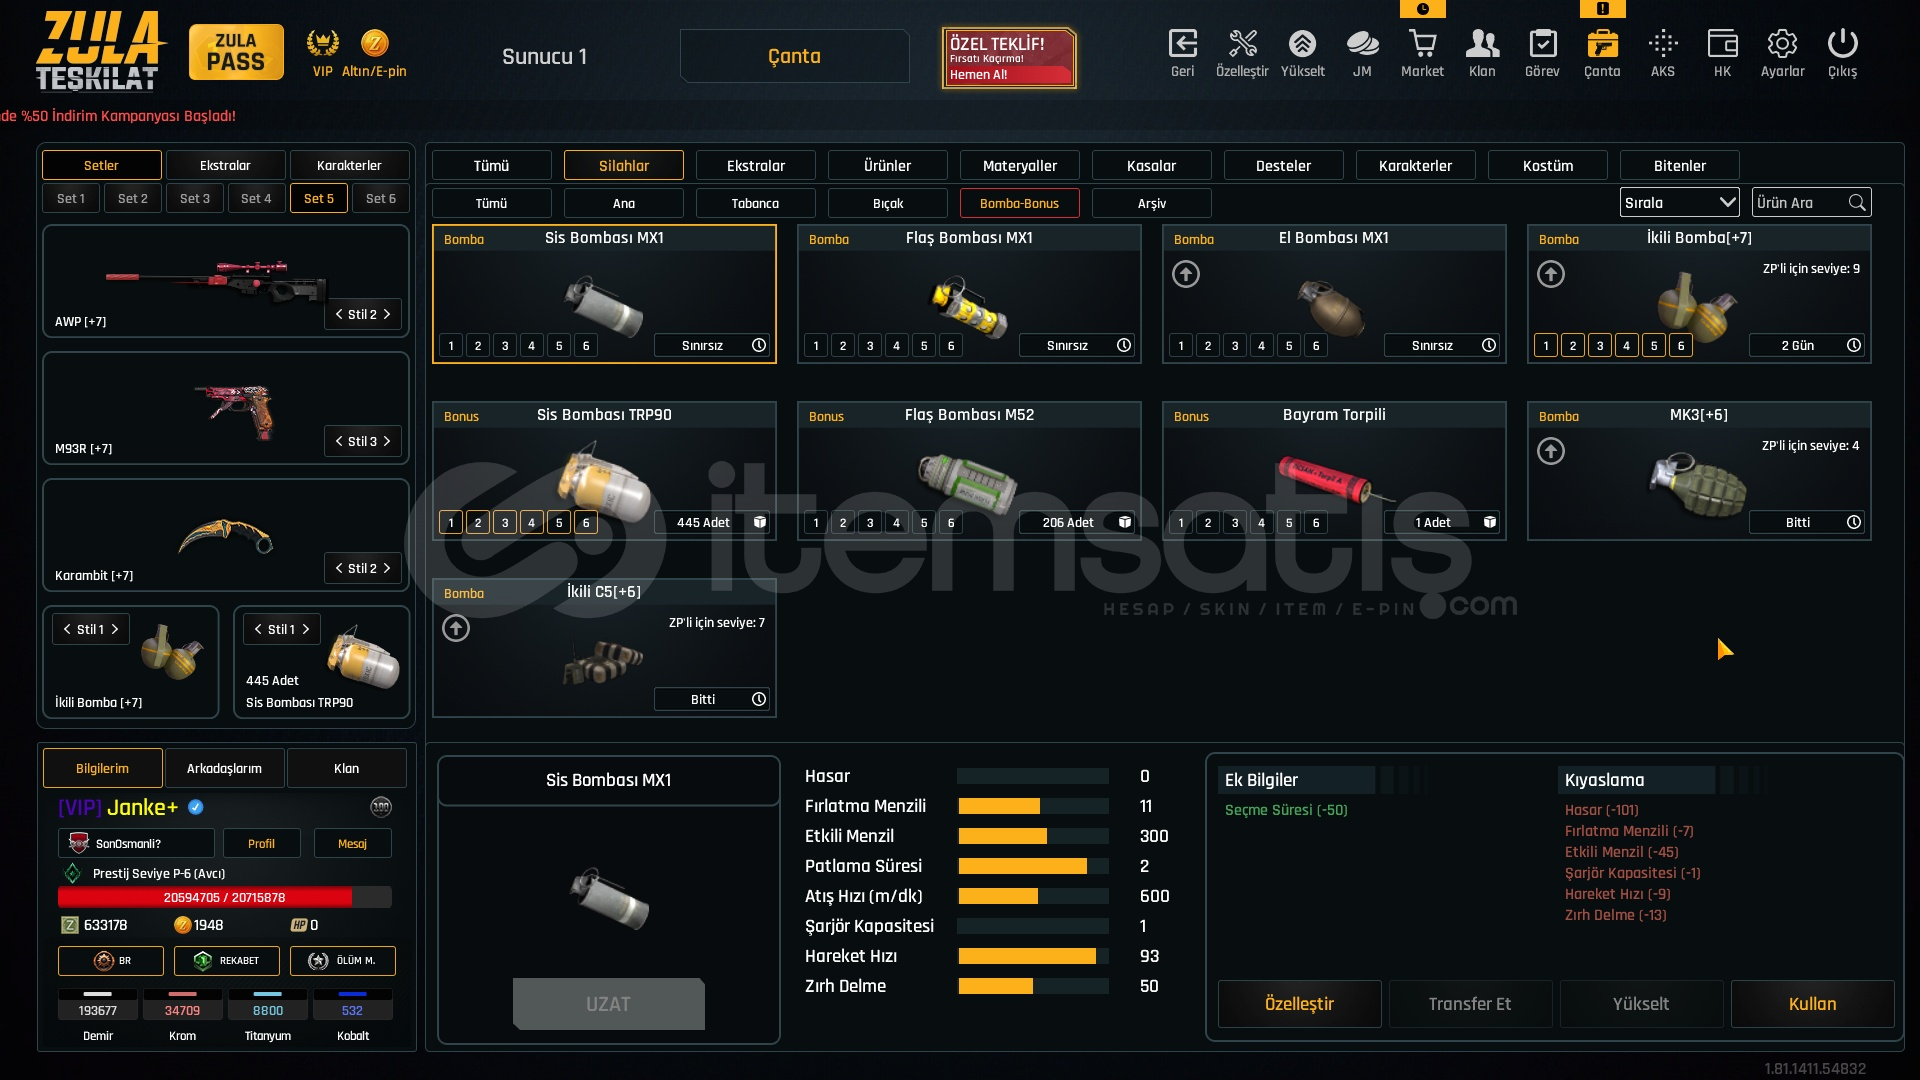Viewport: 1920px width, 1080px height.
Task: Open Görev tasks checklist icon
Action: (1542, 44)
